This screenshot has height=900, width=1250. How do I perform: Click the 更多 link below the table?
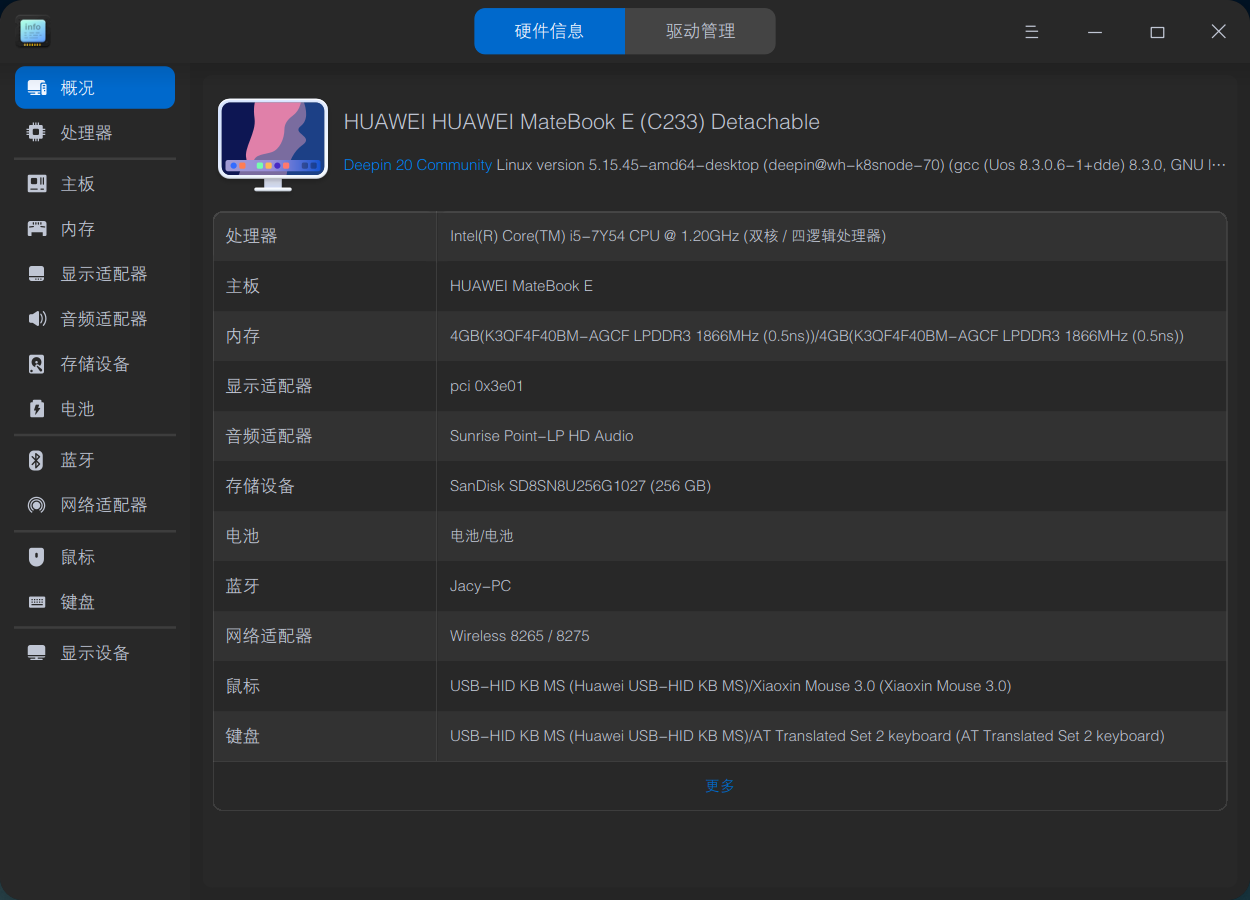tap(719, 786)
